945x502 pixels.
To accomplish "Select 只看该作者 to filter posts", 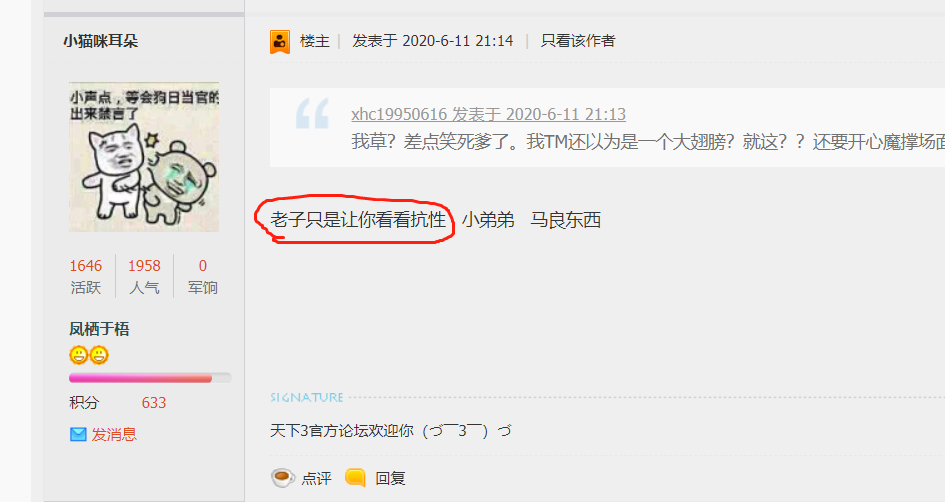I will (x=578, y=41).
